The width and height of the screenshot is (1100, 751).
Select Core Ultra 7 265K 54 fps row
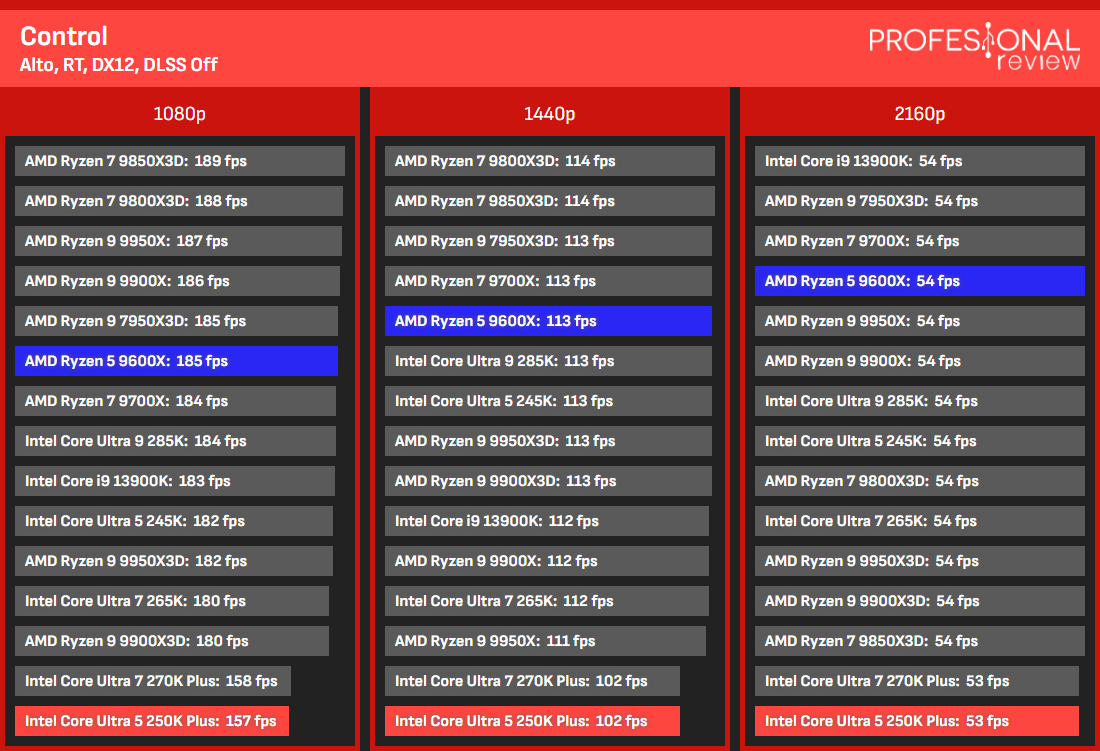(x=920, y=521)
